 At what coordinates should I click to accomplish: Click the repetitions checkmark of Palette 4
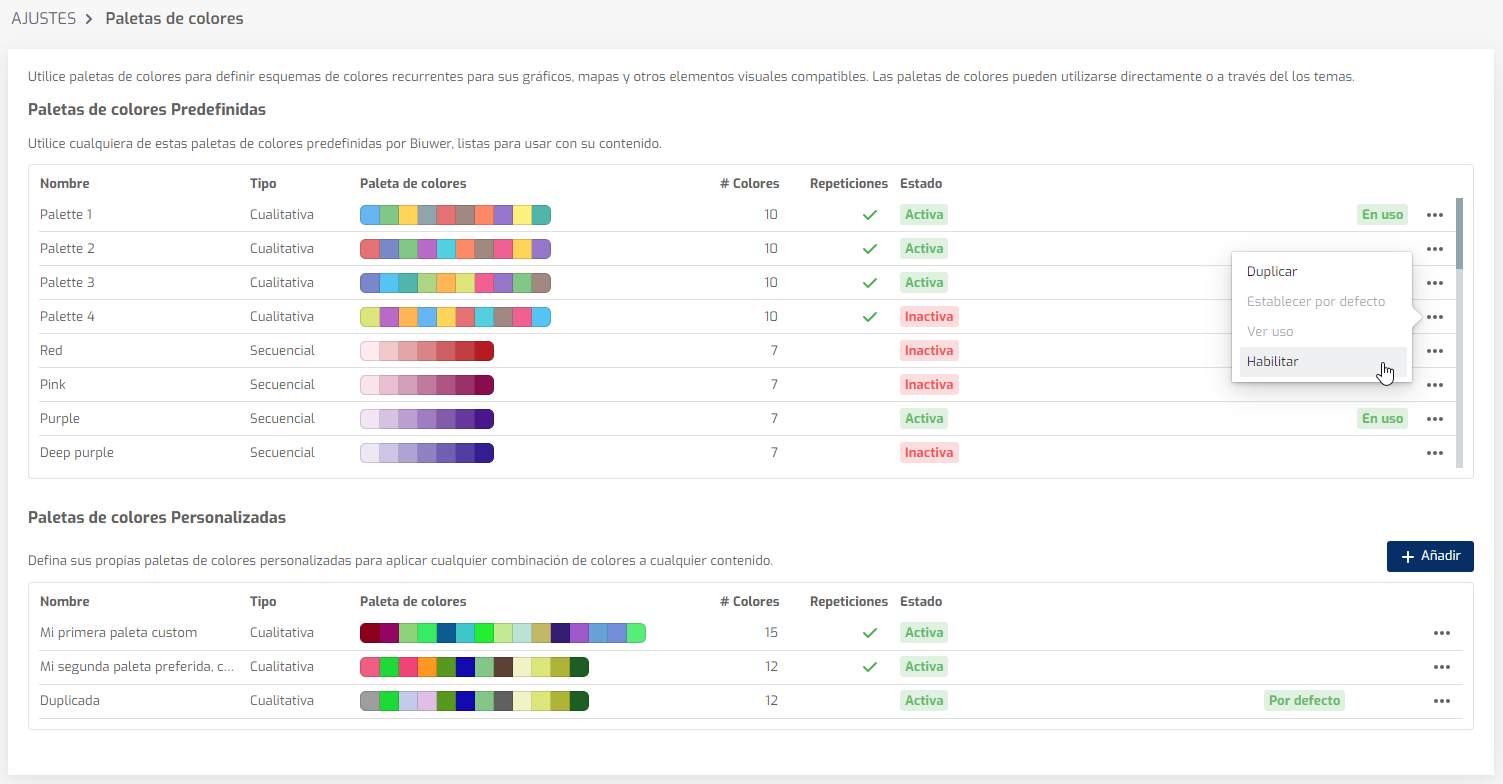870,317
